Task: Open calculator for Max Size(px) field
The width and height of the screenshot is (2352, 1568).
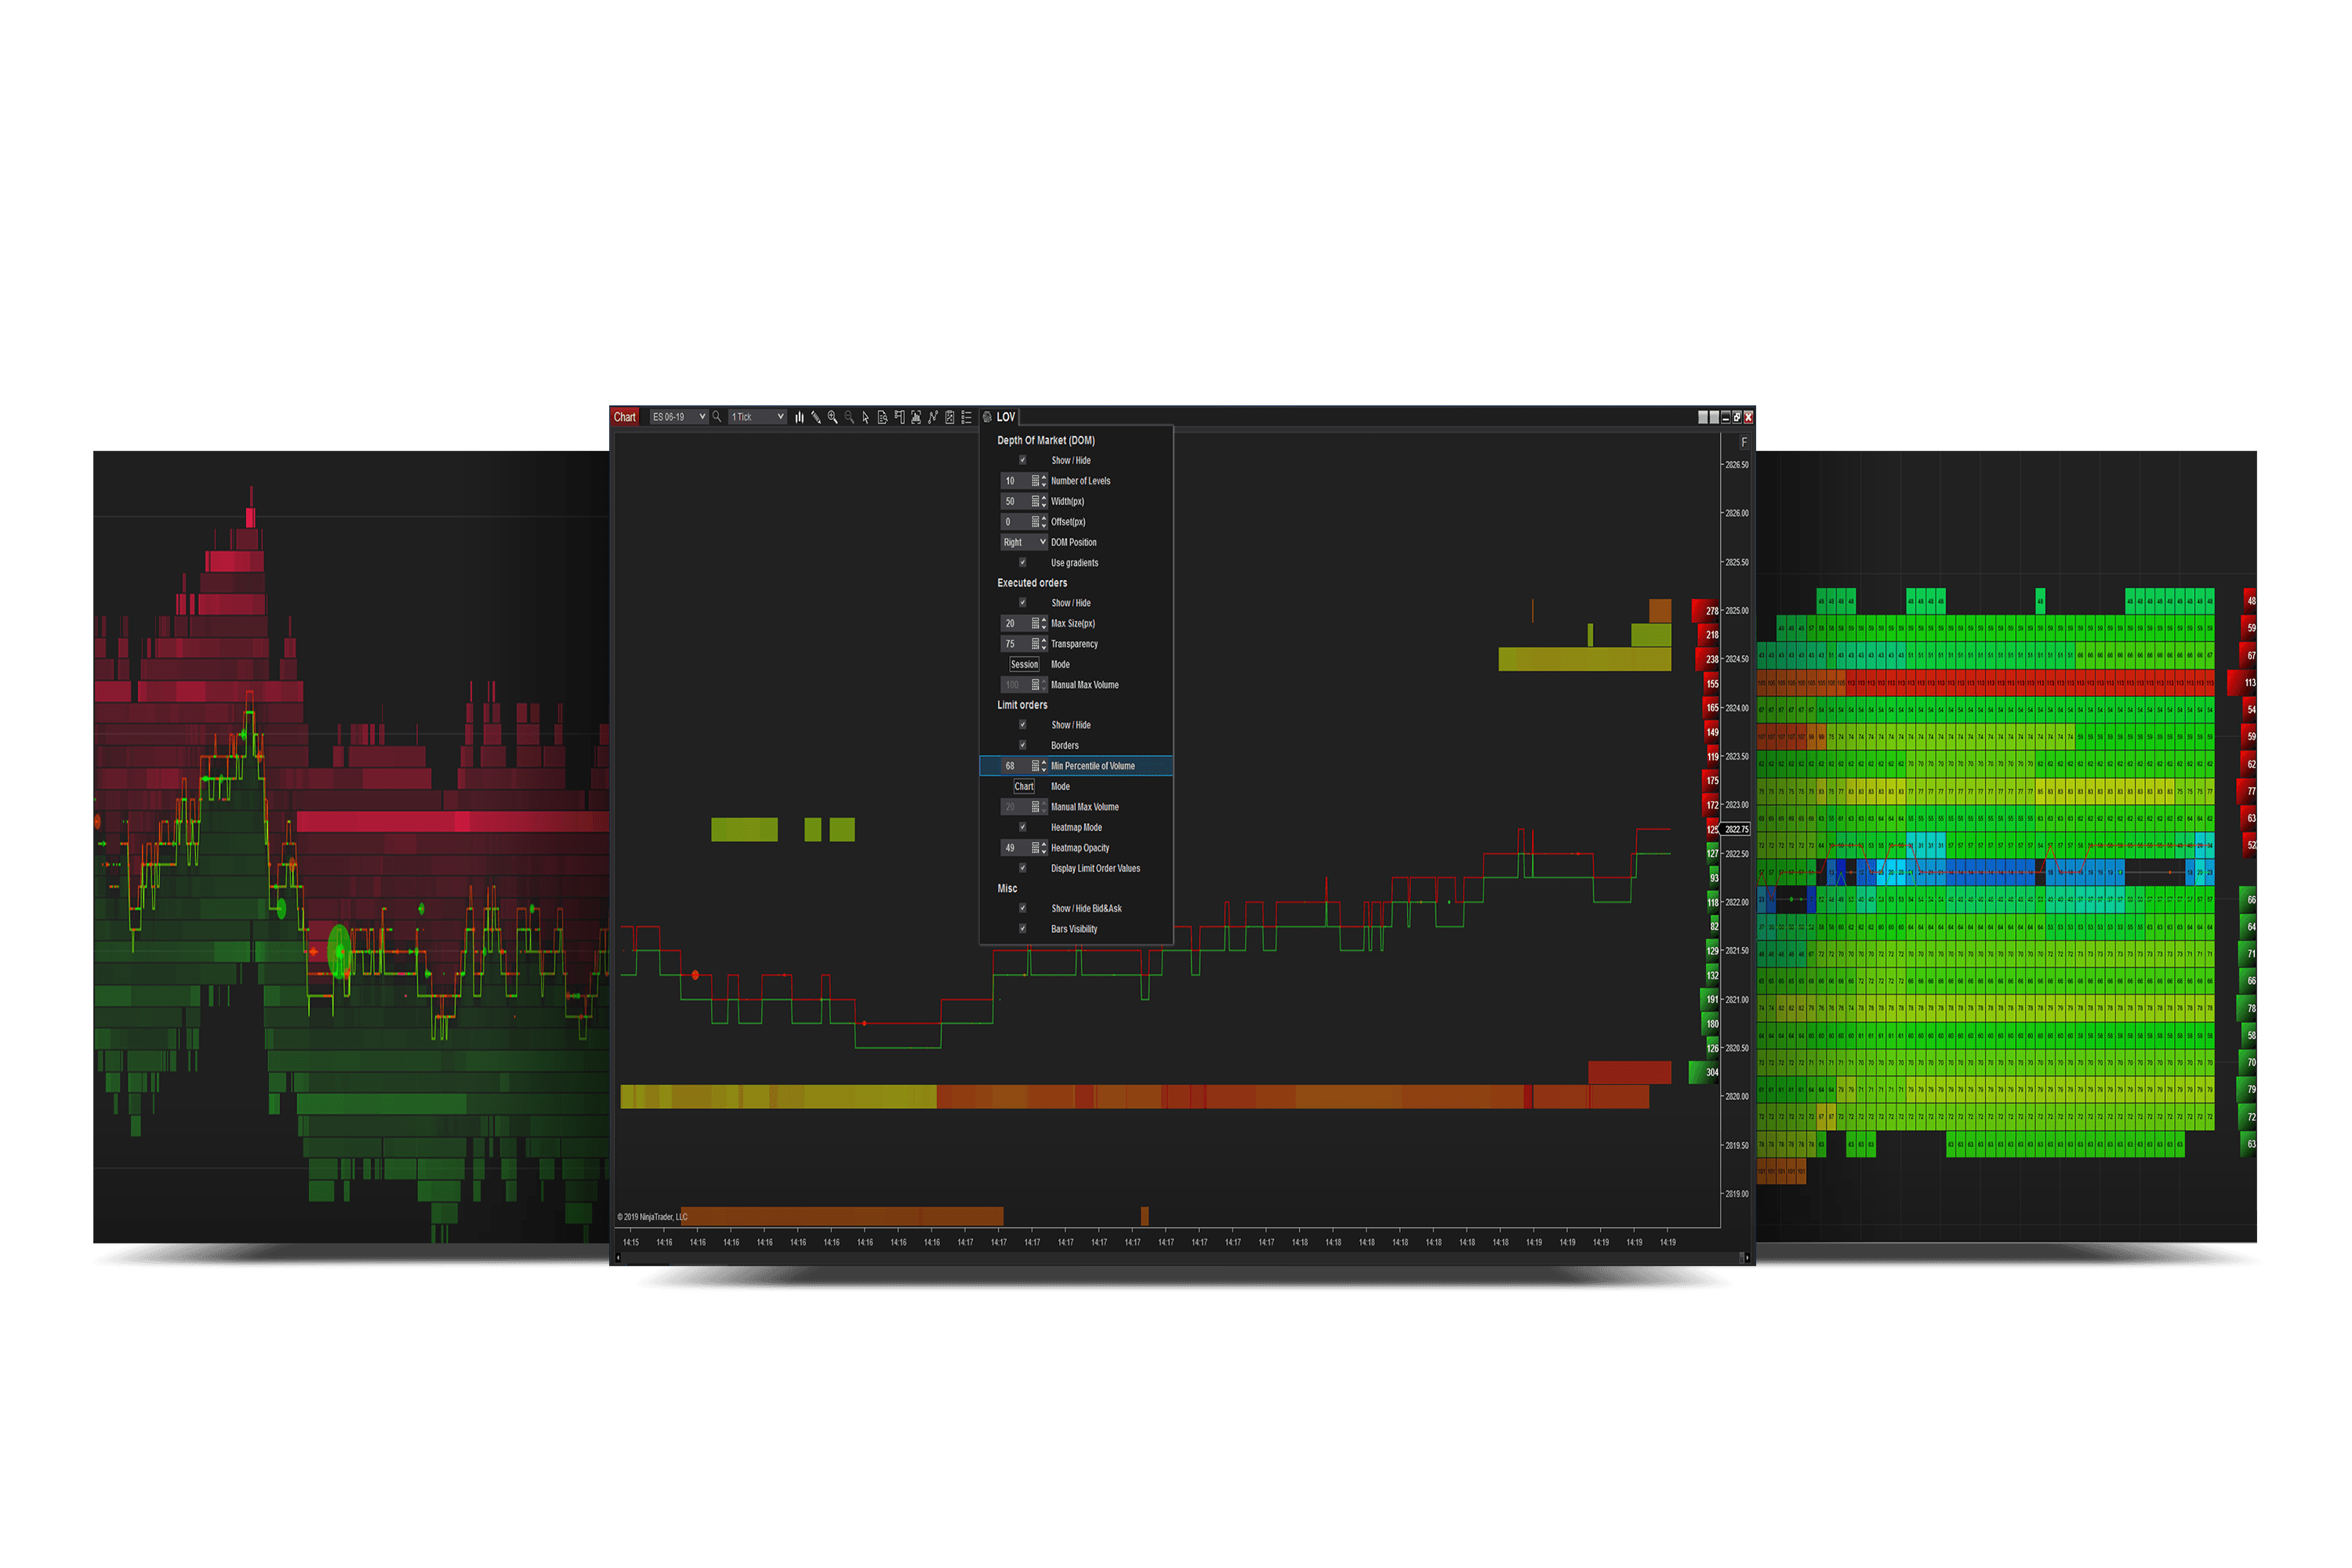Action: pos(1035,623)
